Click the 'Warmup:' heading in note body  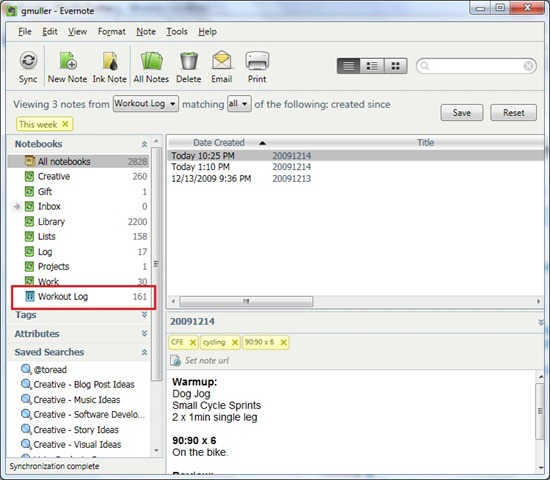(x=195, y=382)
